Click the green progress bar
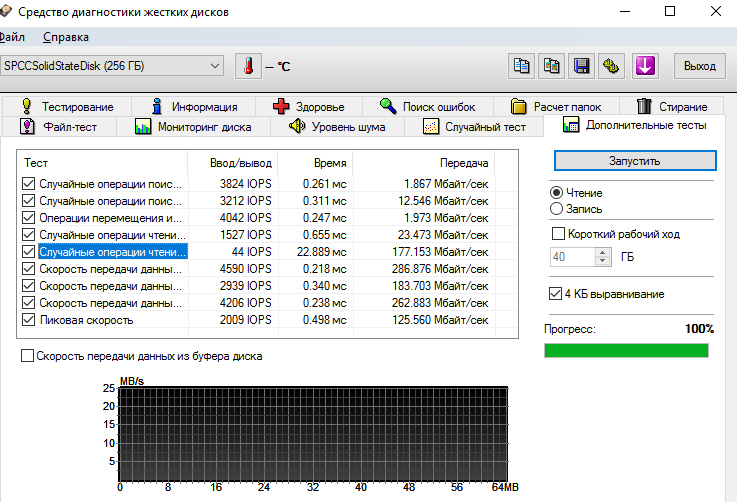The height and width of the screenshot is (502, 737). click(x=626, y=351)
